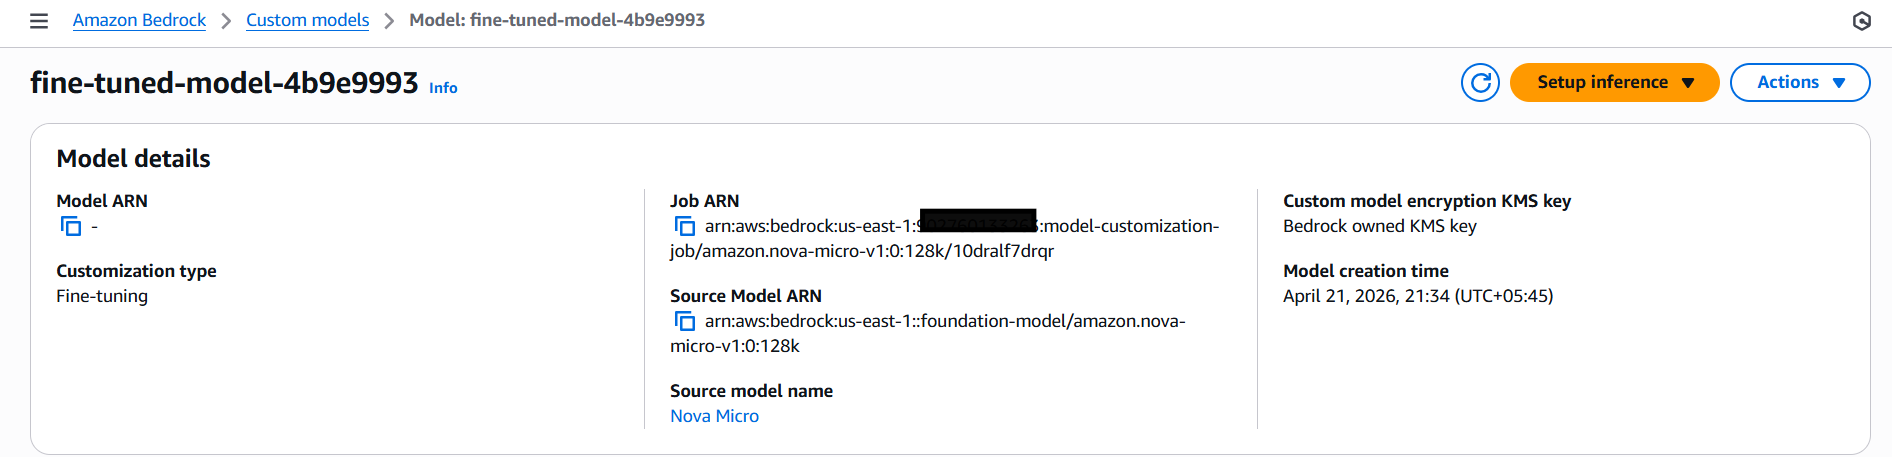
Task: Open the Nova Micro source model link
Action: (x=714, y=416)
